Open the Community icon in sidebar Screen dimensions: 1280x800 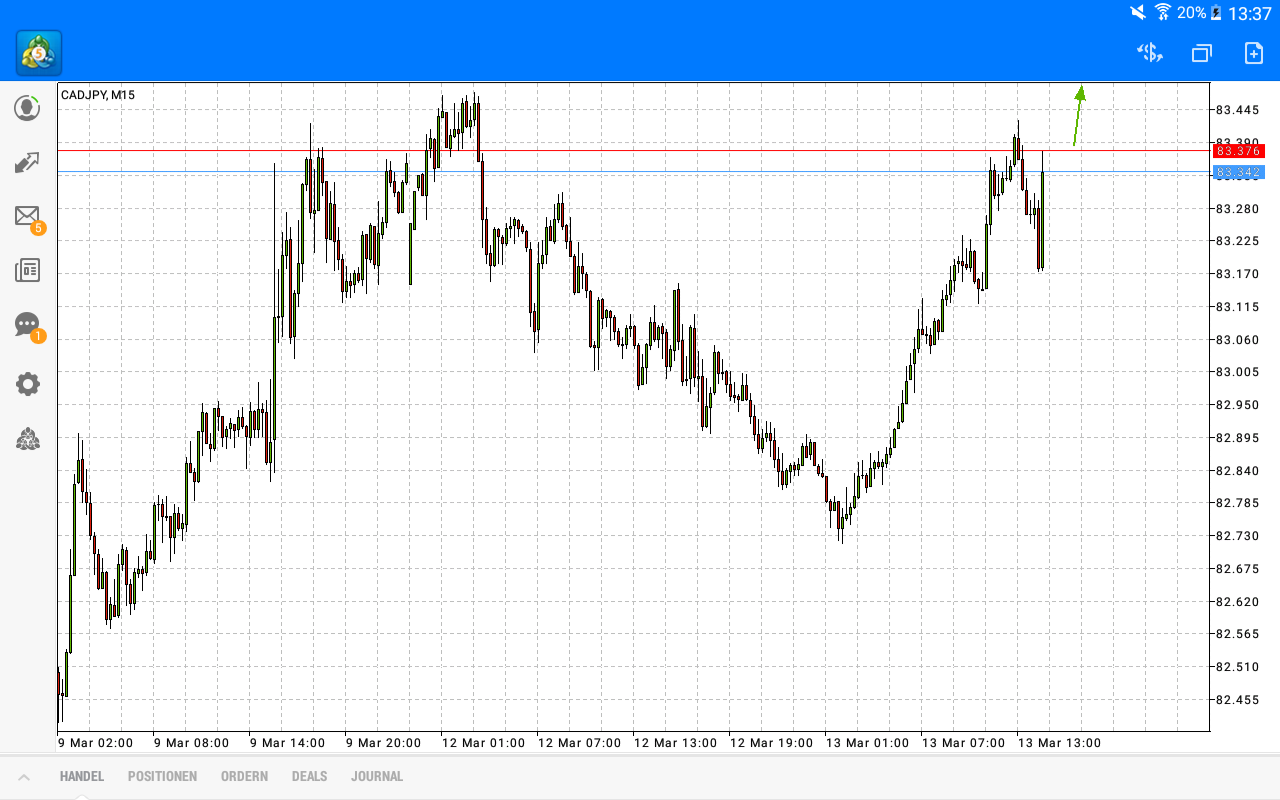tap(27, 440)
